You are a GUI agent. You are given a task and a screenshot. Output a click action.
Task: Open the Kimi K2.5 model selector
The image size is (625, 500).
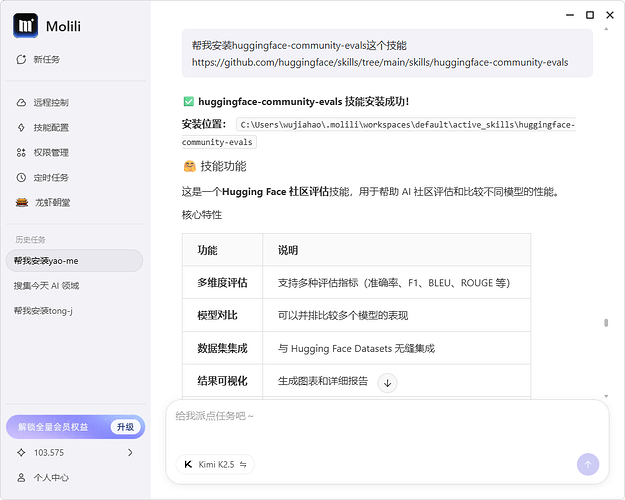click(215, 465)
